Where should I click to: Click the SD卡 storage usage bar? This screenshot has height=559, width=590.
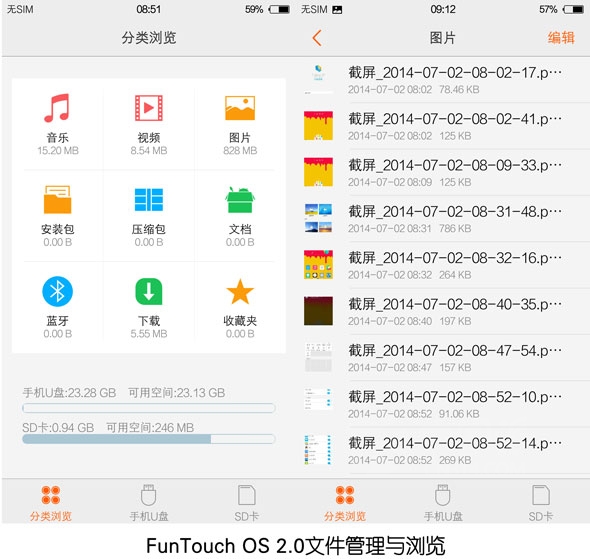point(149,439)
